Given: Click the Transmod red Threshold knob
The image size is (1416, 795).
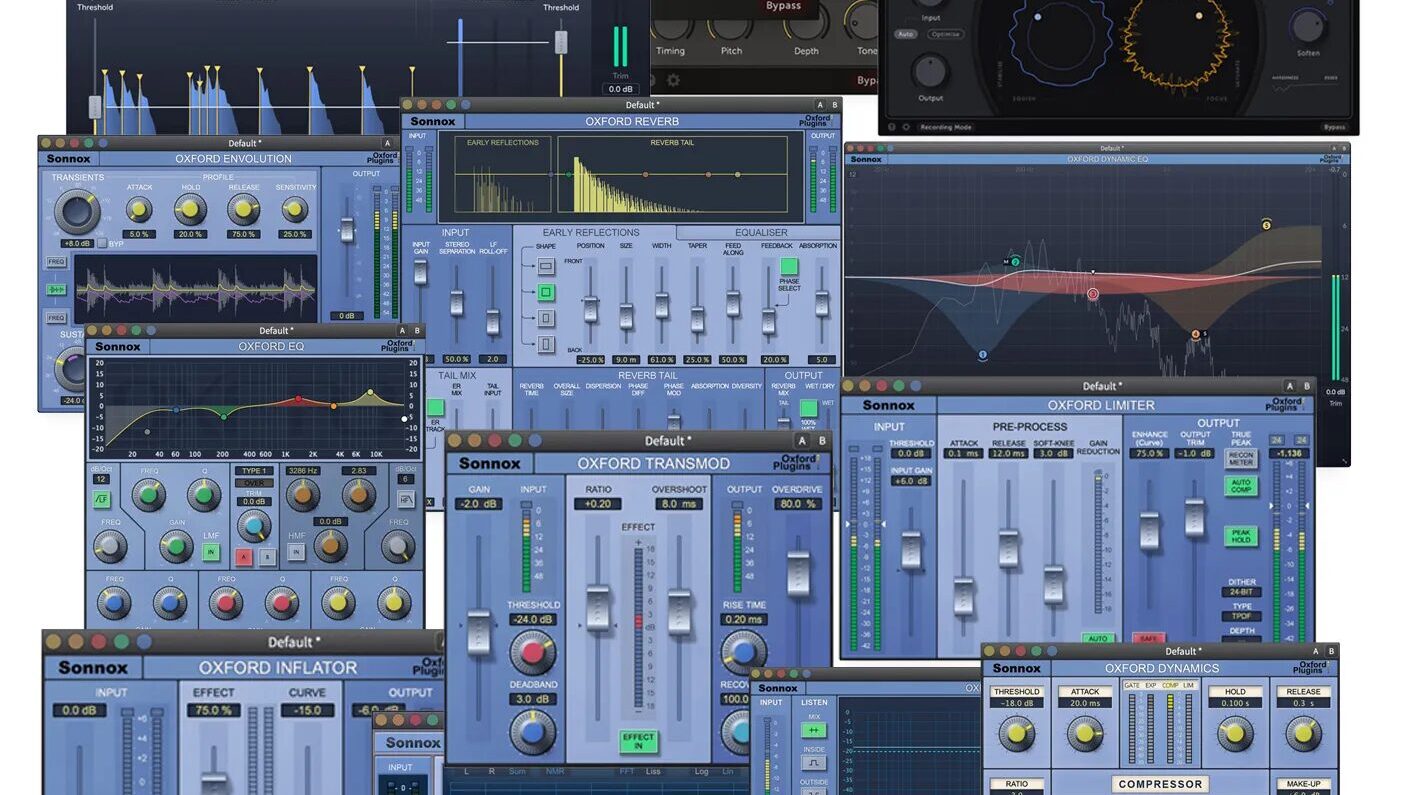Looking at the screenshot, I should (x=532, y=652).
